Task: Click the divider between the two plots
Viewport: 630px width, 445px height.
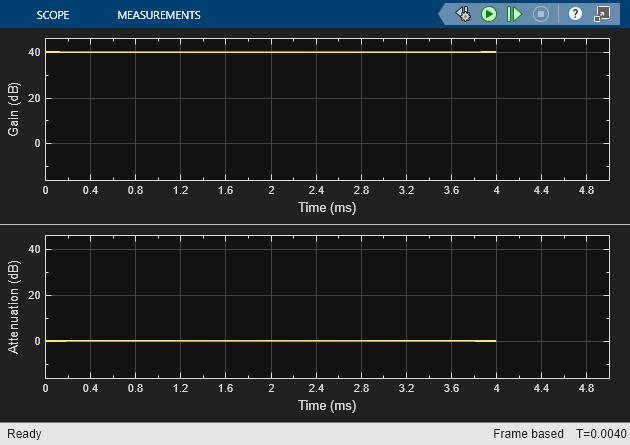Action: click(315, 224)
